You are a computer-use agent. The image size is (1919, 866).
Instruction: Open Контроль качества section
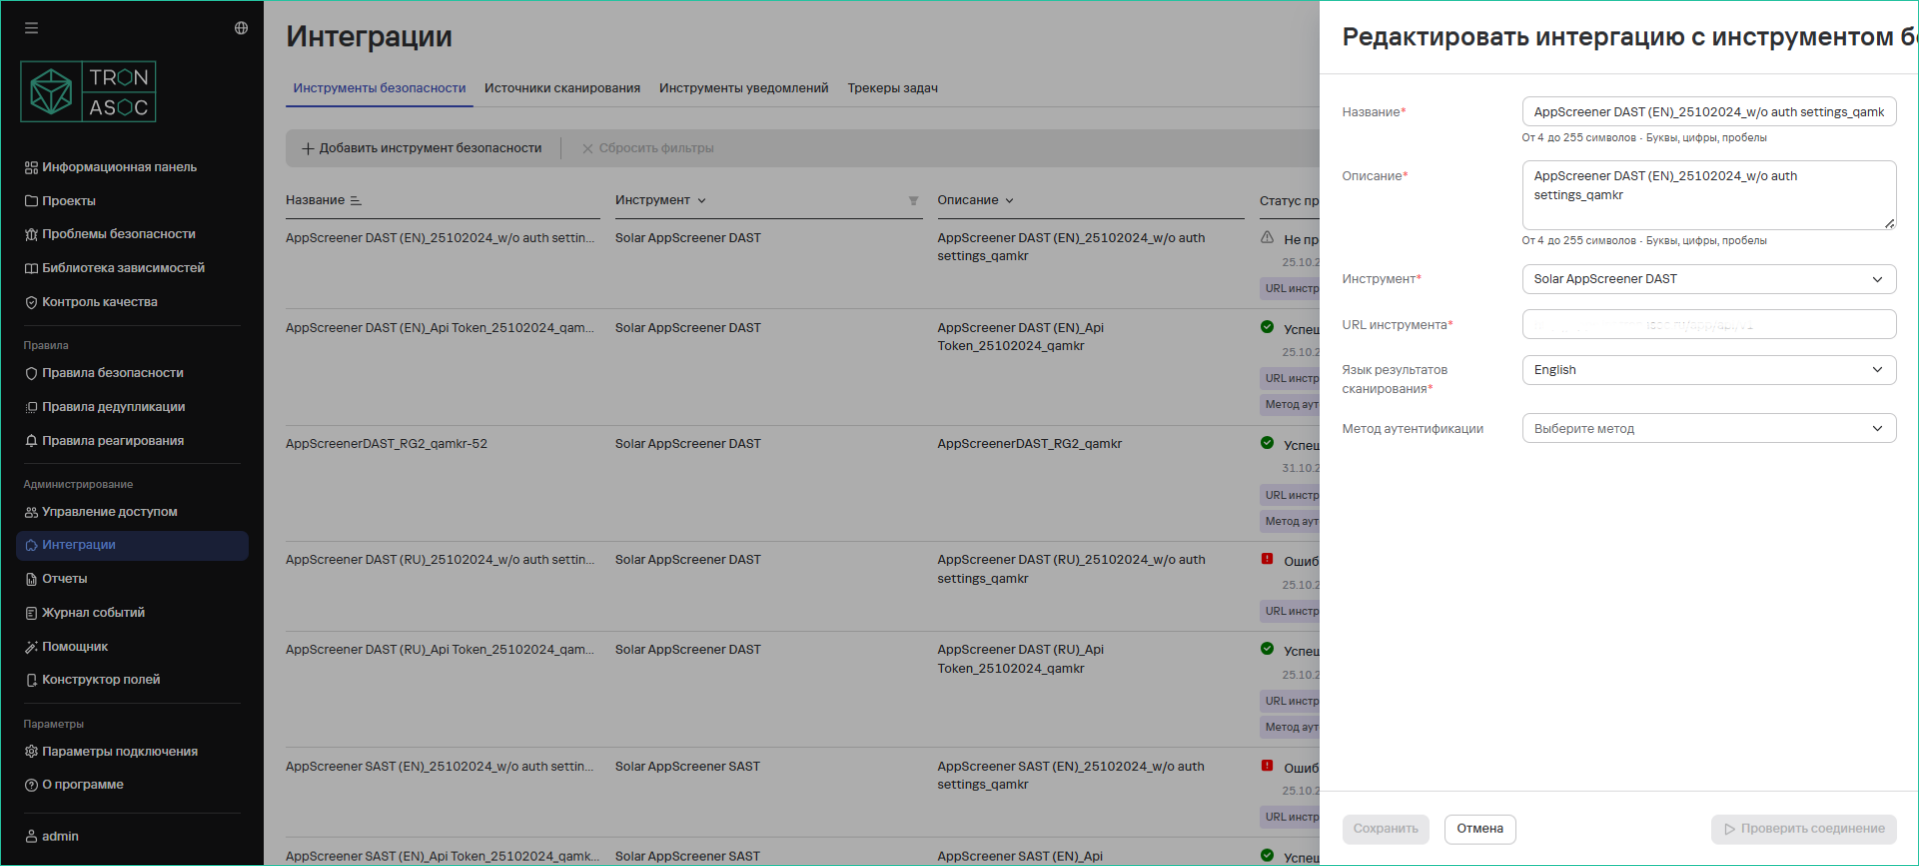pyautogui.click(x=99, y=302)
